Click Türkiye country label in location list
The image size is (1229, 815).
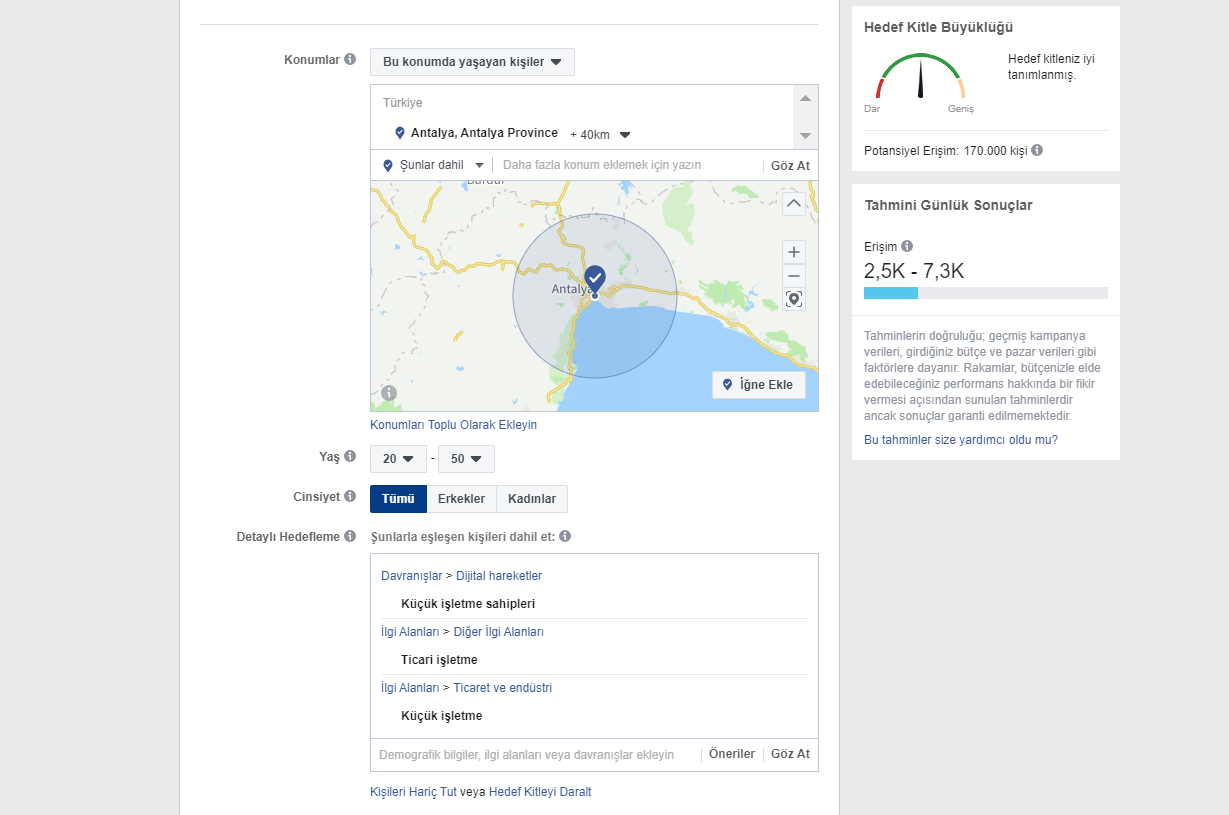(403, 103)
